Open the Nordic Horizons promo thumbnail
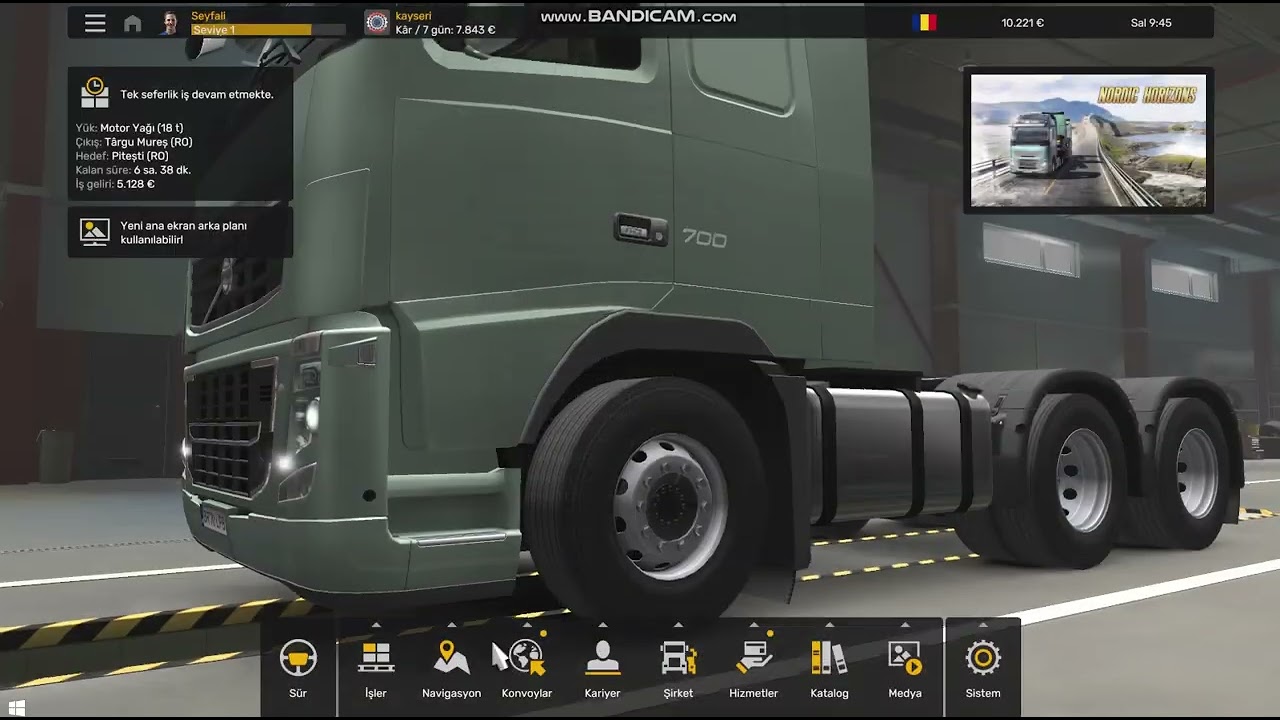1280x720 pixels. coord(1088,140)
